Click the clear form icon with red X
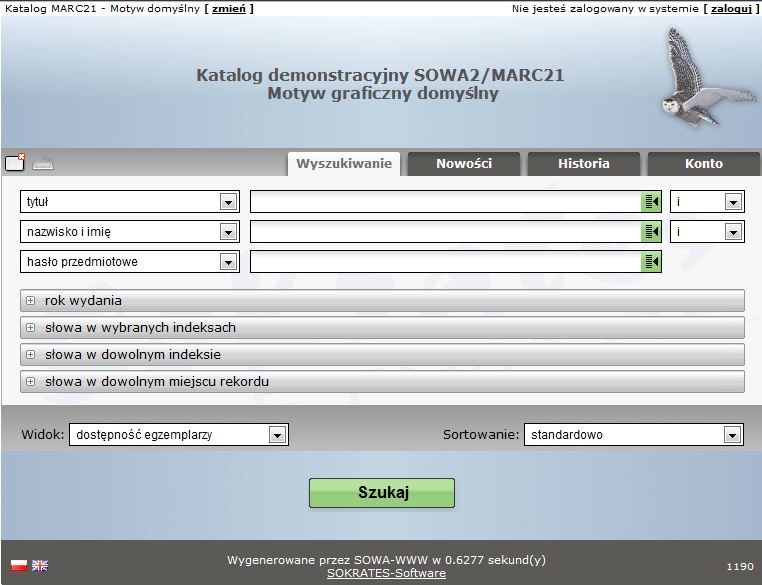 pos(14,163)
